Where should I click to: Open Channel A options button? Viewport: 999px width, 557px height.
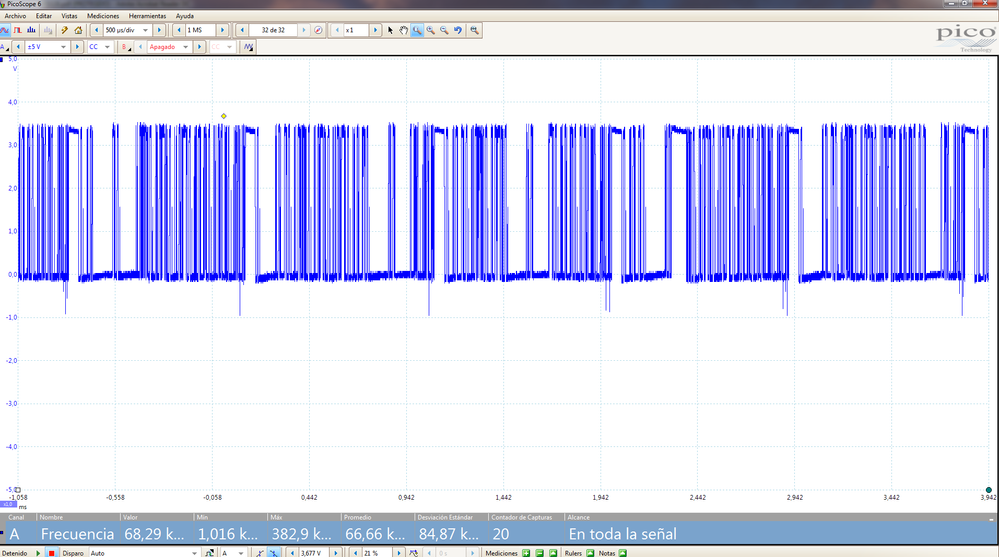pos(4,47)
